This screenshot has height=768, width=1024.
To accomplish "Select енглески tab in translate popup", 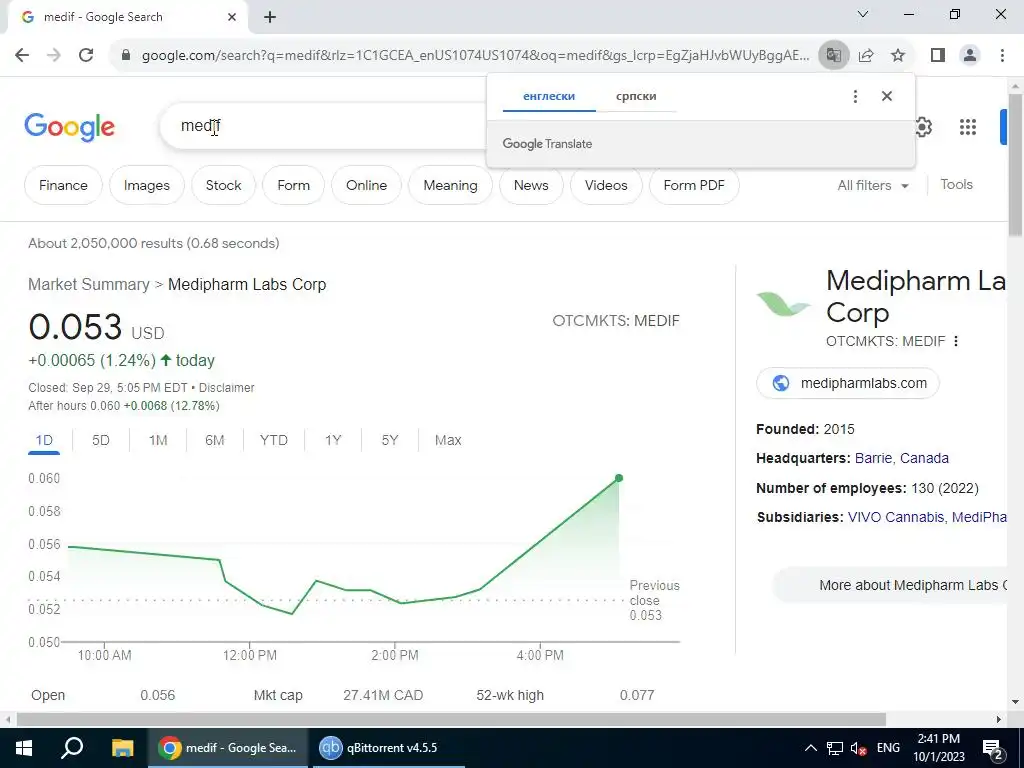I will [549, 96].
